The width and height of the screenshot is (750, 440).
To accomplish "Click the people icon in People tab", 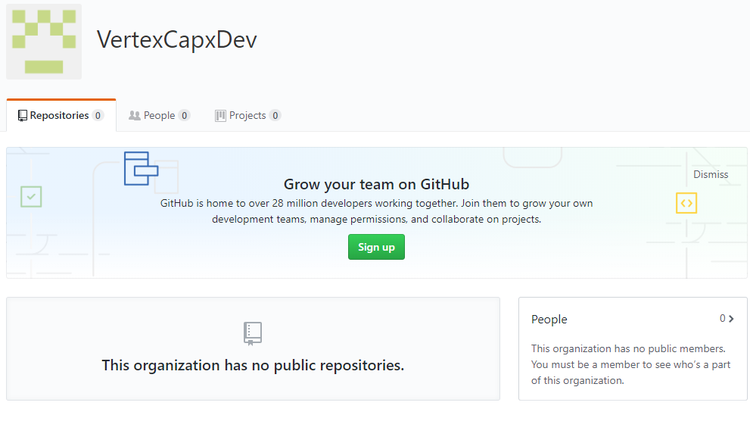I will (135, 116).
